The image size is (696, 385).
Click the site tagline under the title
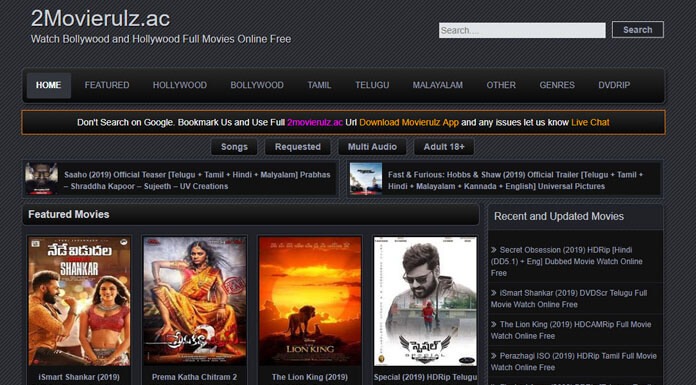161,39
